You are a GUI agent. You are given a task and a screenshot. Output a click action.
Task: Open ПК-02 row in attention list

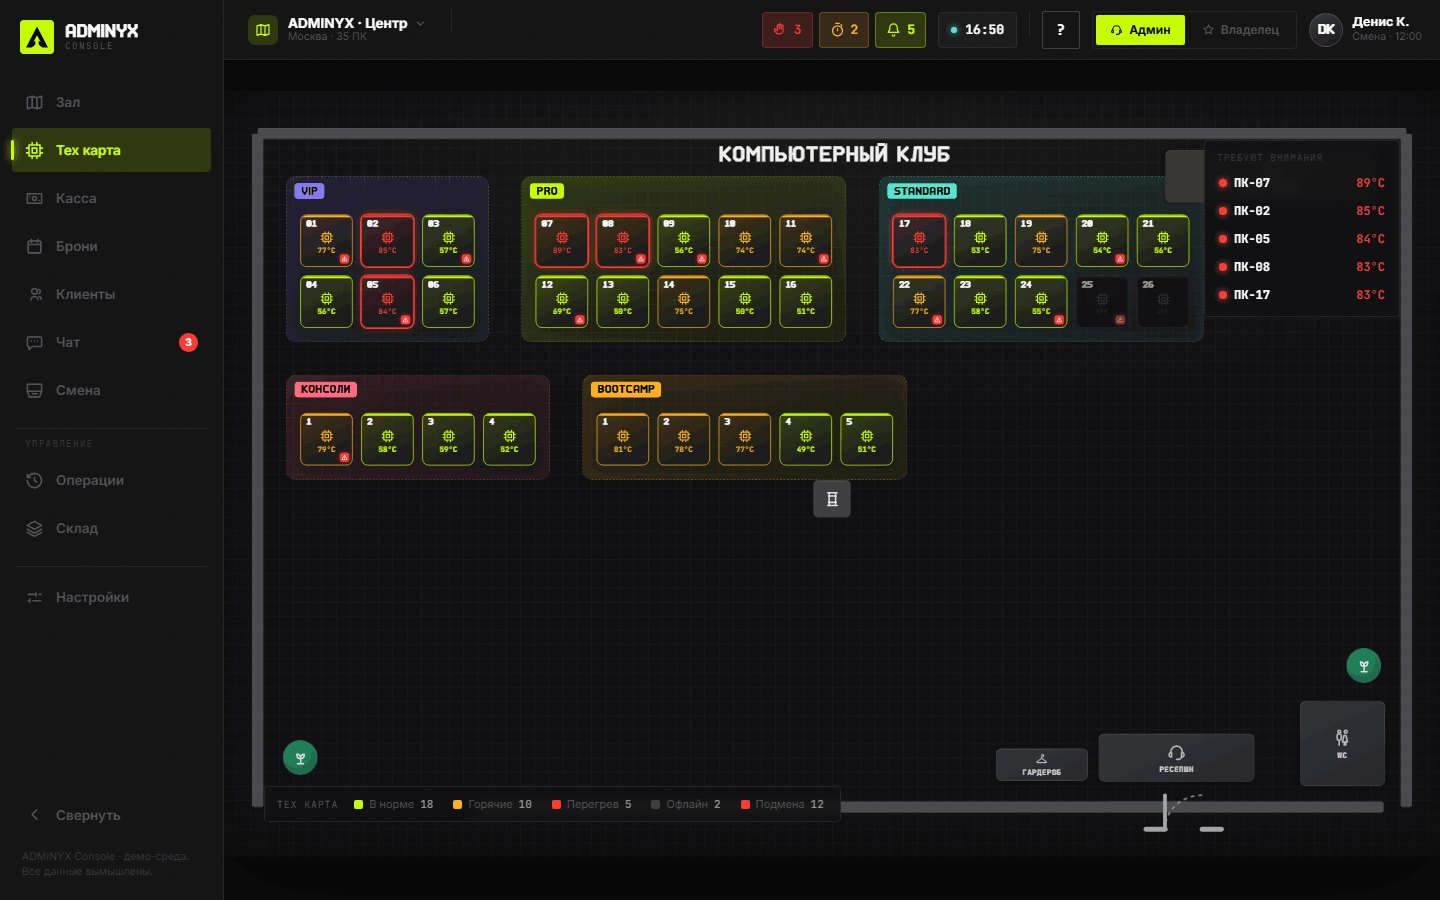(1301, 211)
